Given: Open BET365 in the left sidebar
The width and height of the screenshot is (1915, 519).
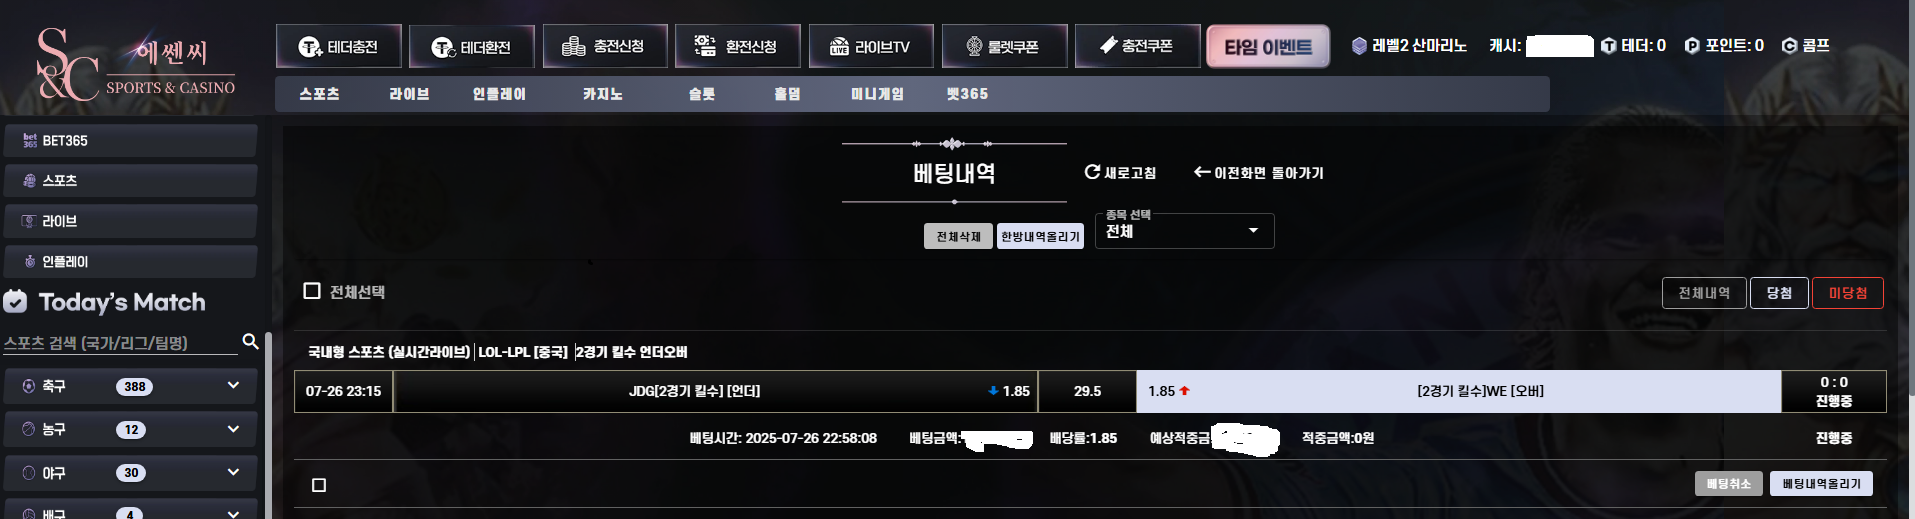Looking at the screenshot, I should 130,141.
